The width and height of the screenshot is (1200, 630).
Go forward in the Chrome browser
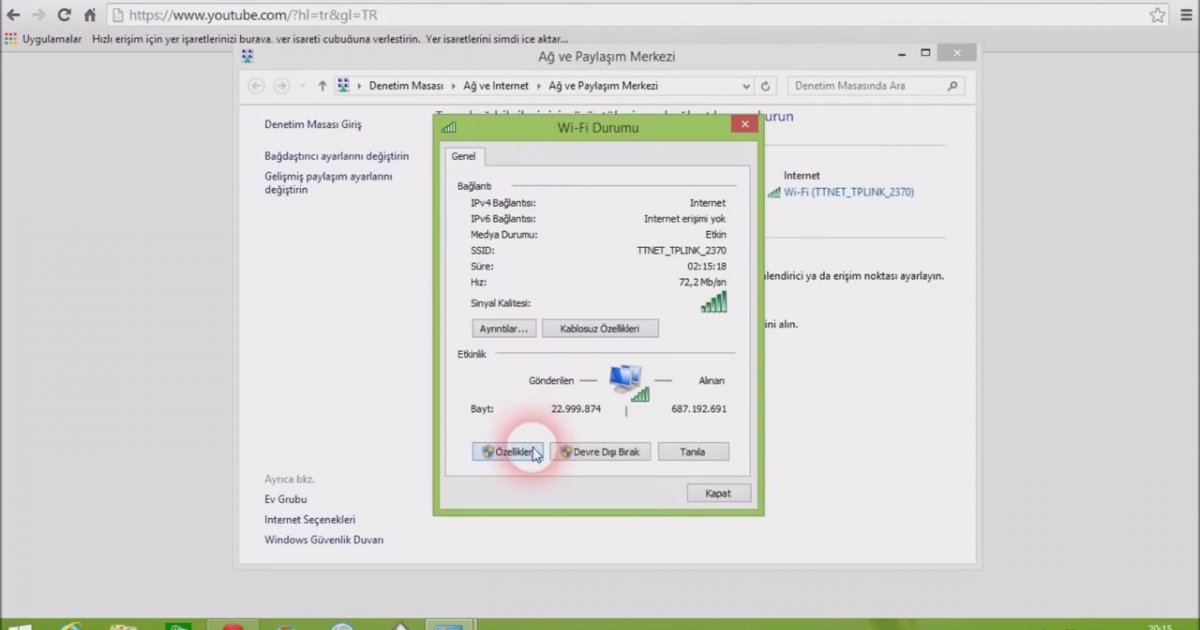tap(38, 15)
